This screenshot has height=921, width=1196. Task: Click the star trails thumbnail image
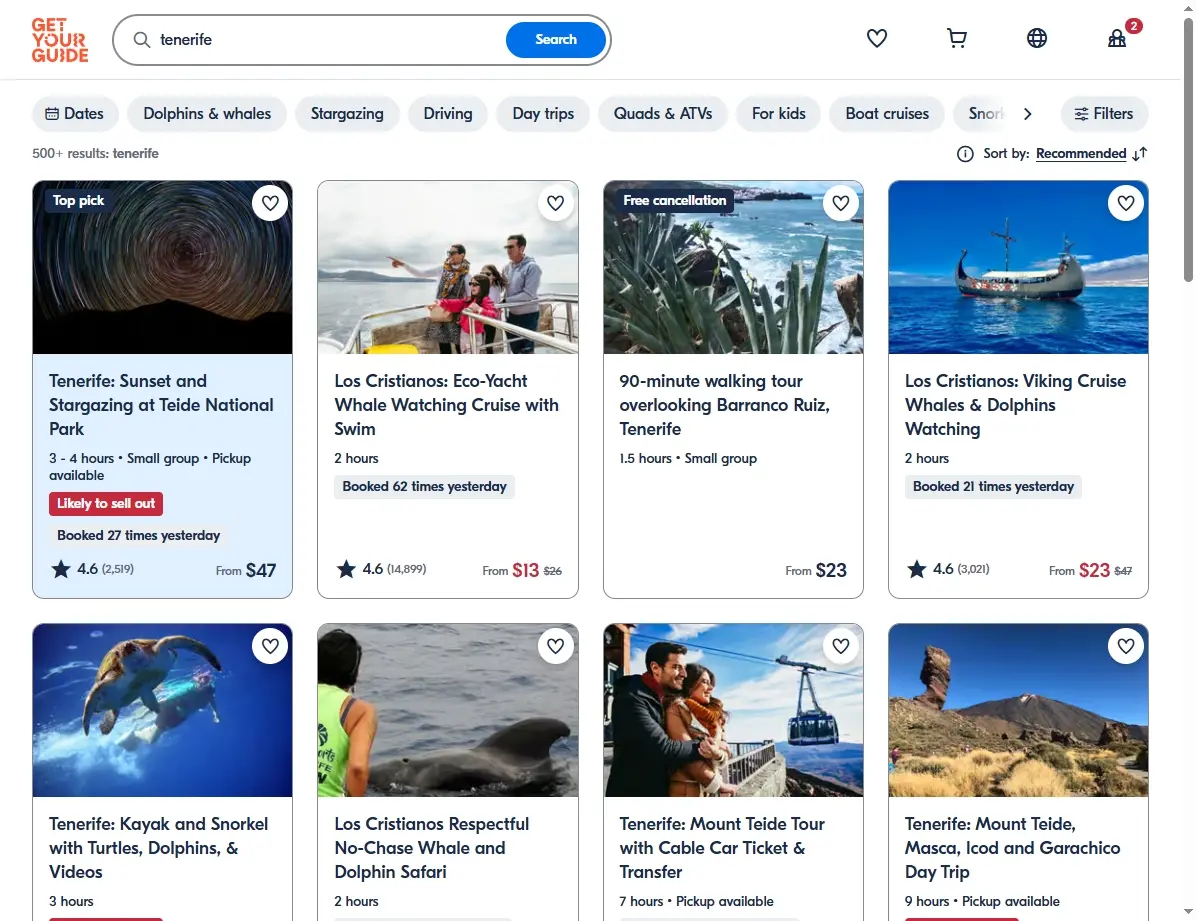[x=162, y=267]
